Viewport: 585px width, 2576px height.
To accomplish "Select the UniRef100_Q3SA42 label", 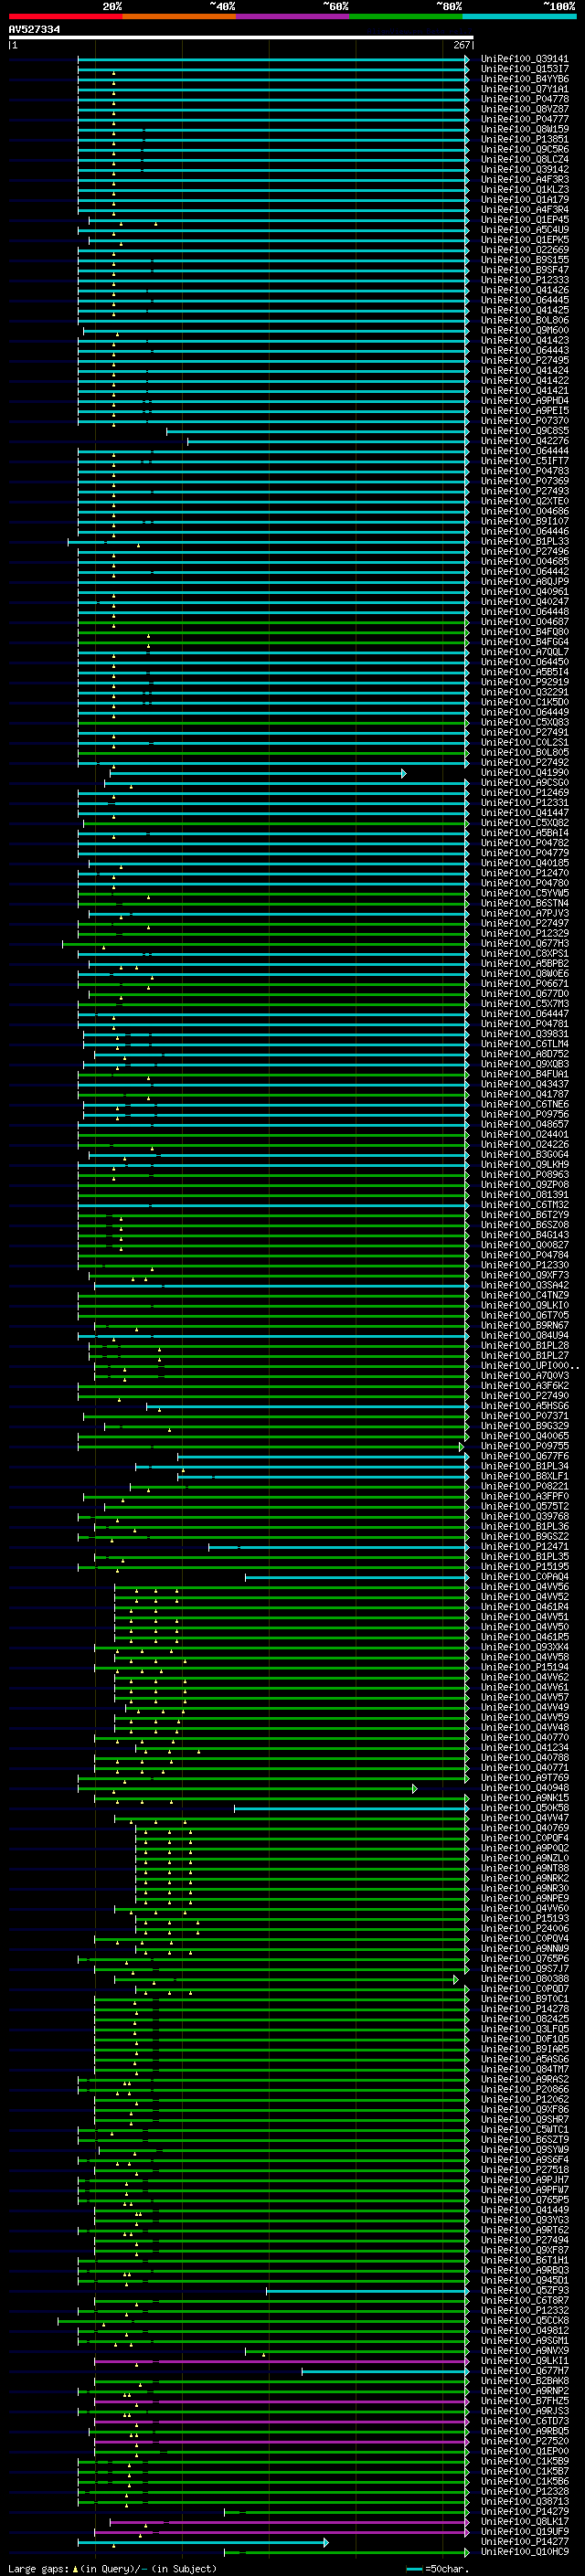I will [525, 1285].
